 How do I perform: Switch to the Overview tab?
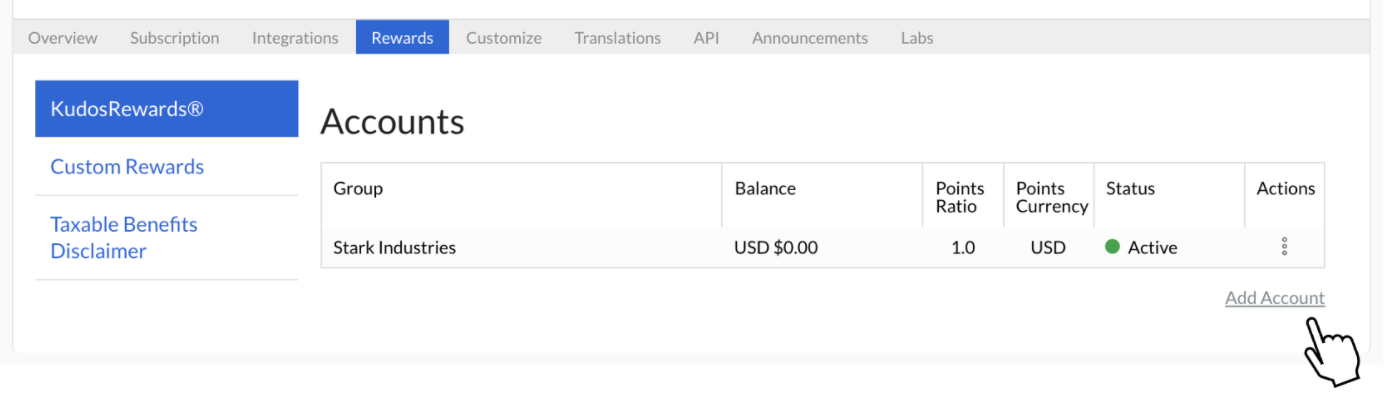(63, 38)
